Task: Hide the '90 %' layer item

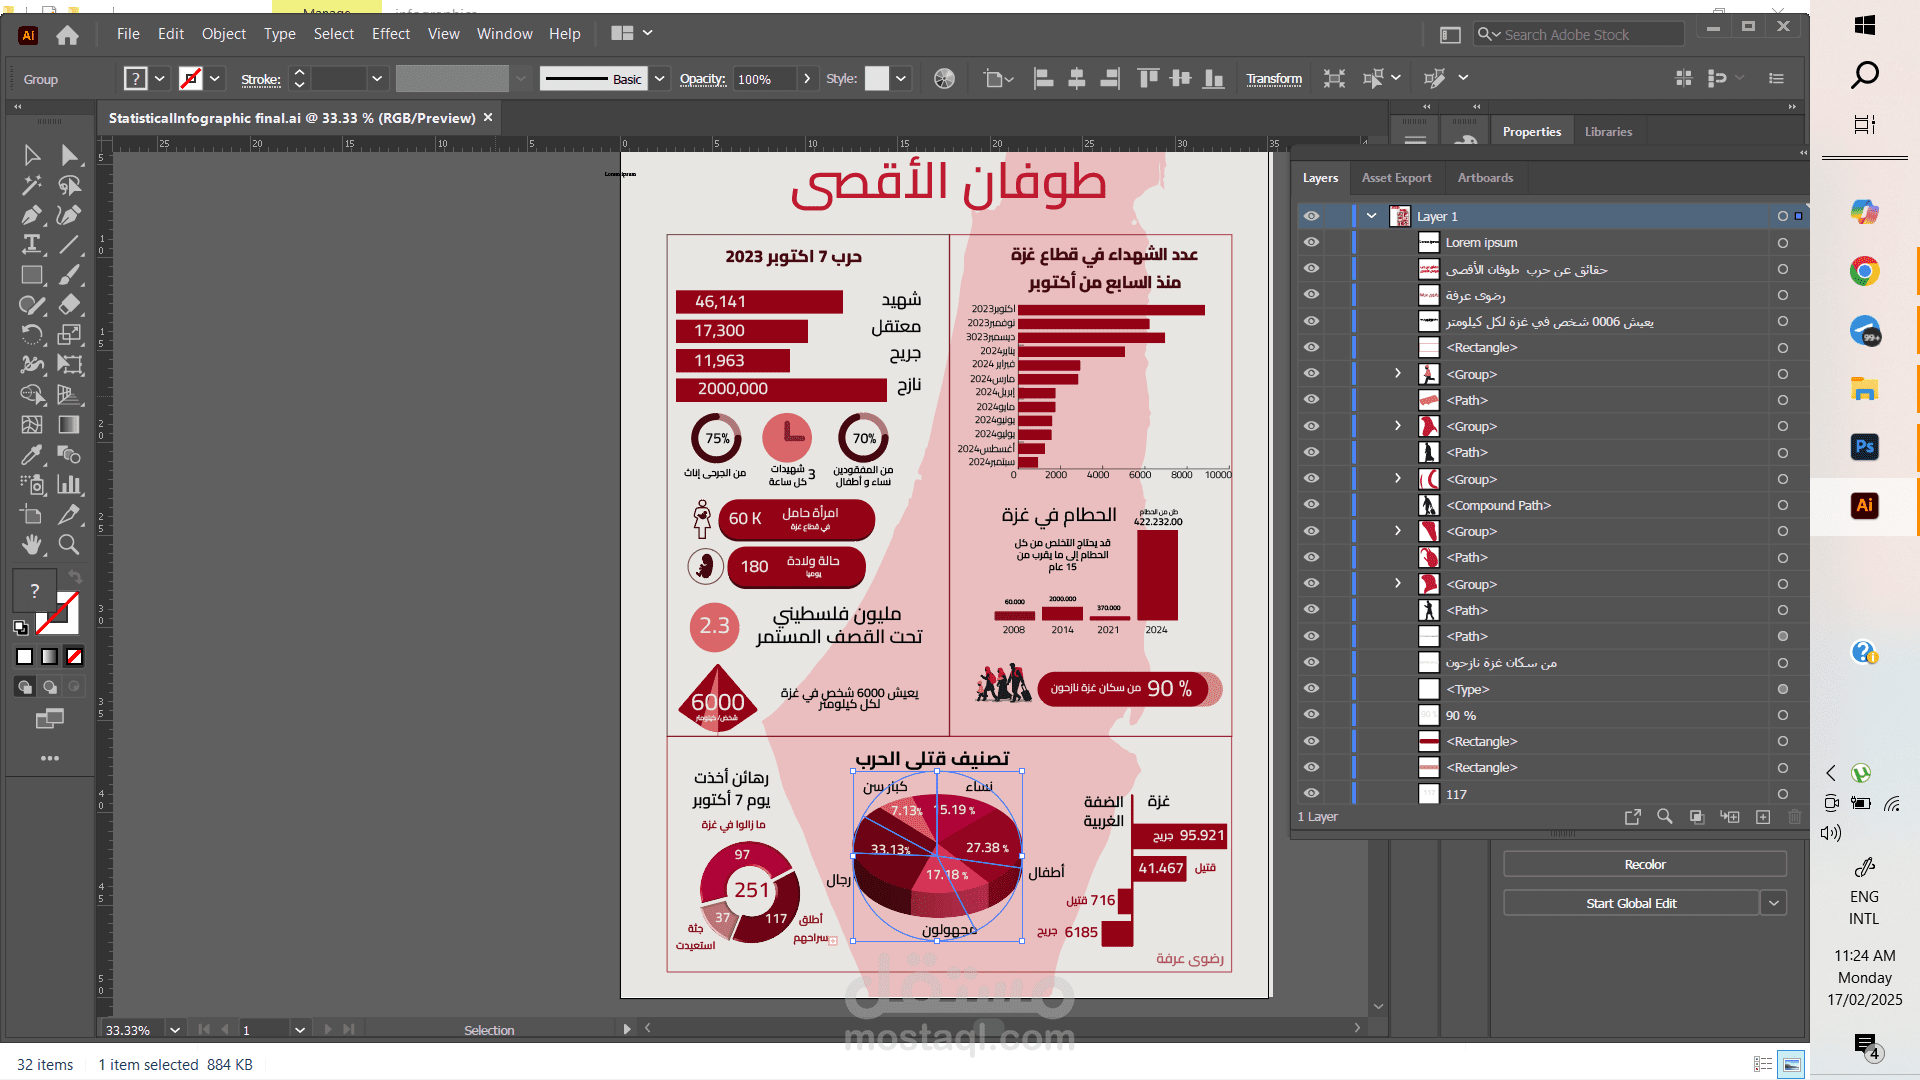Action: coord(1311,715)
